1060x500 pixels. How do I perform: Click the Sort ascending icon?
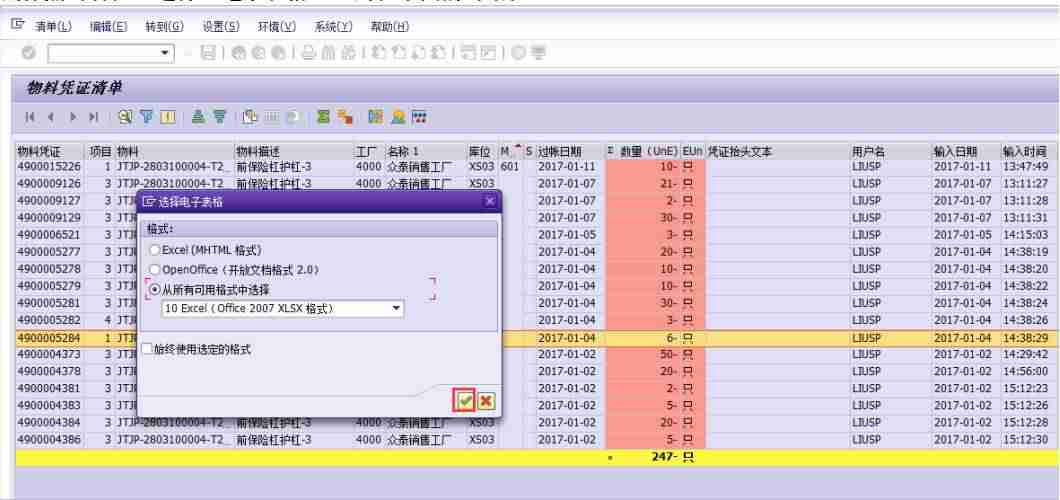pyautogui.click(x=197, y=117)
